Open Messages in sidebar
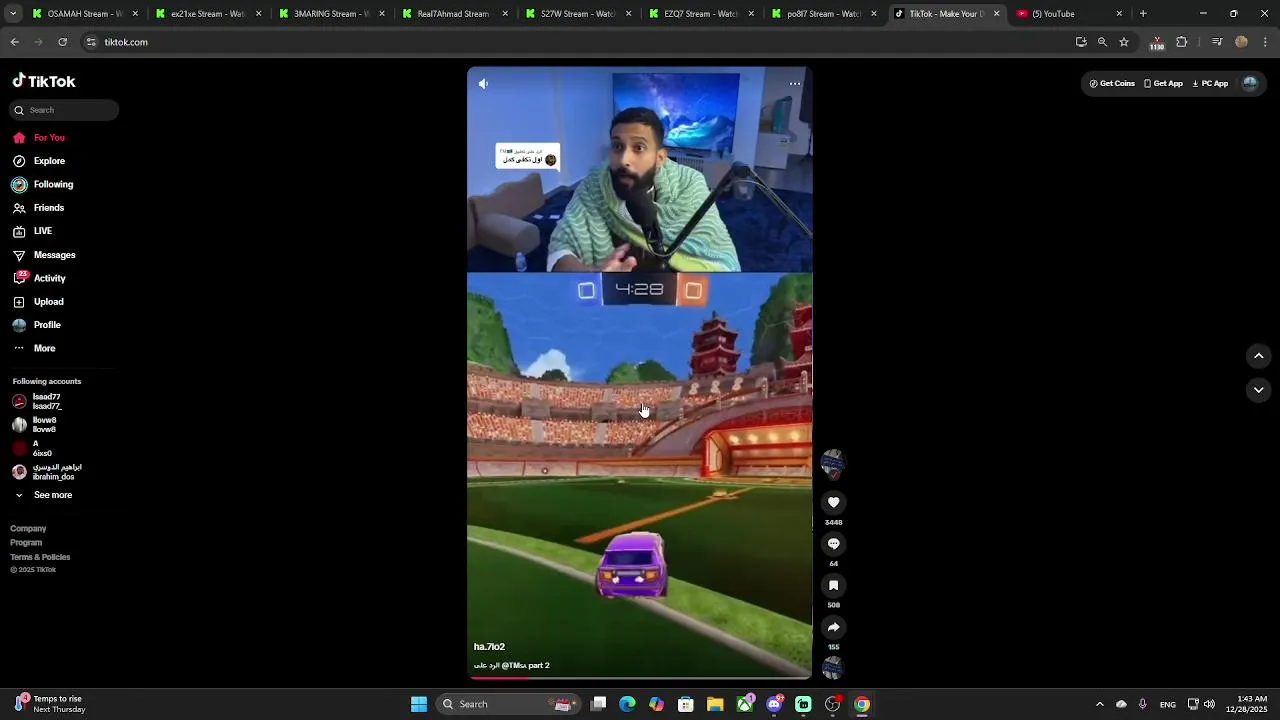The image size is (1280, 720). click(44, 255)
